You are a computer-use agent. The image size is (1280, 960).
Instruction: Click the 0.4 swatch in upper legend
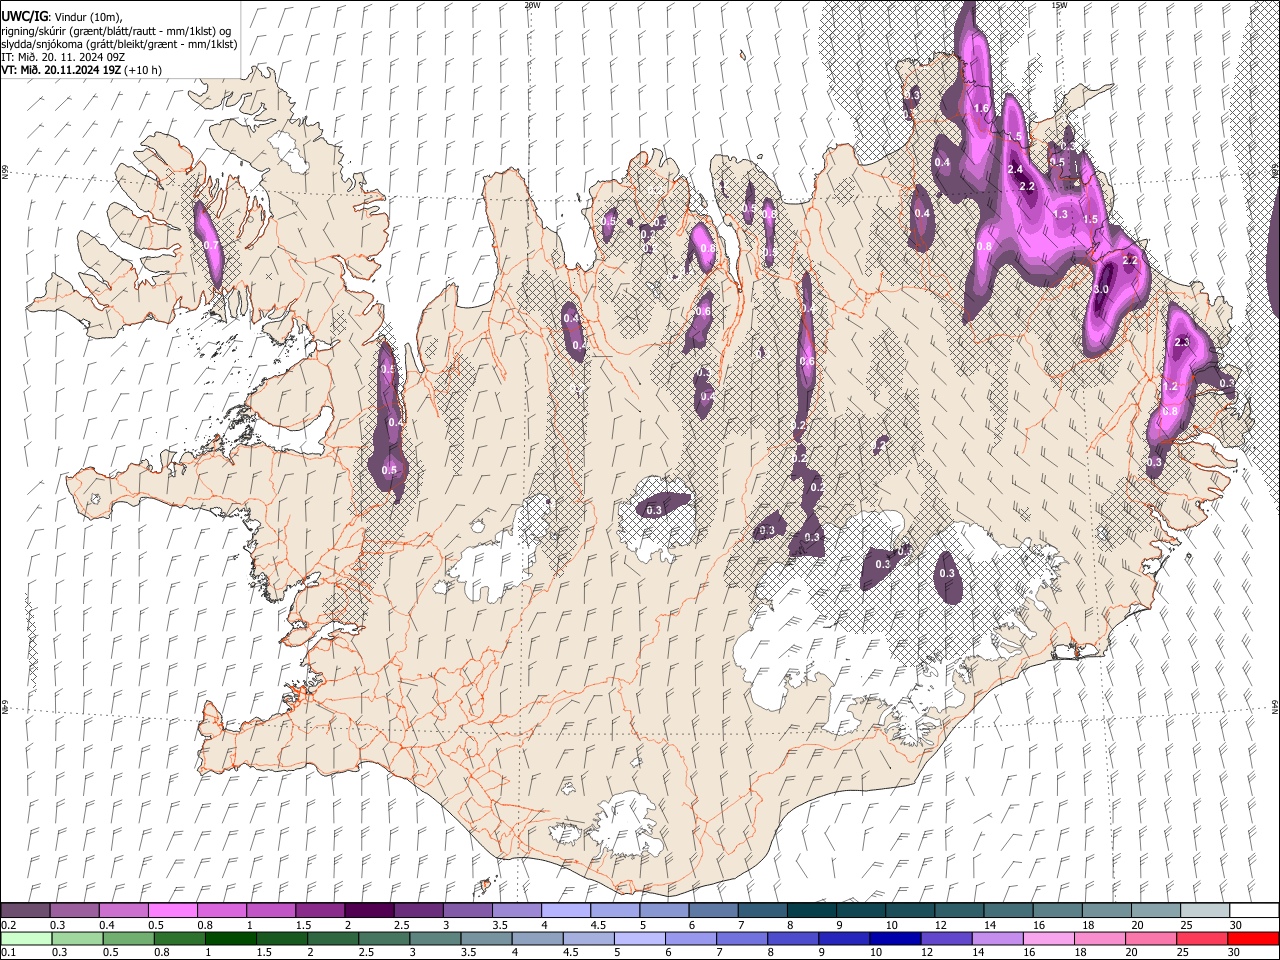click(x=123, y=910)
